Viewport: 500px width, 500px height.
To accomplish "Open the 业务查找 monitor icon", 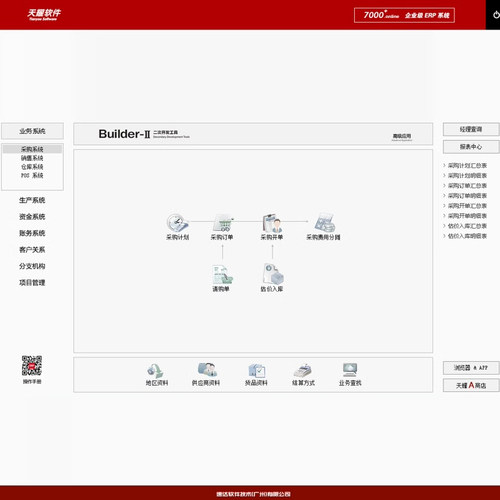I will point(350,369).
